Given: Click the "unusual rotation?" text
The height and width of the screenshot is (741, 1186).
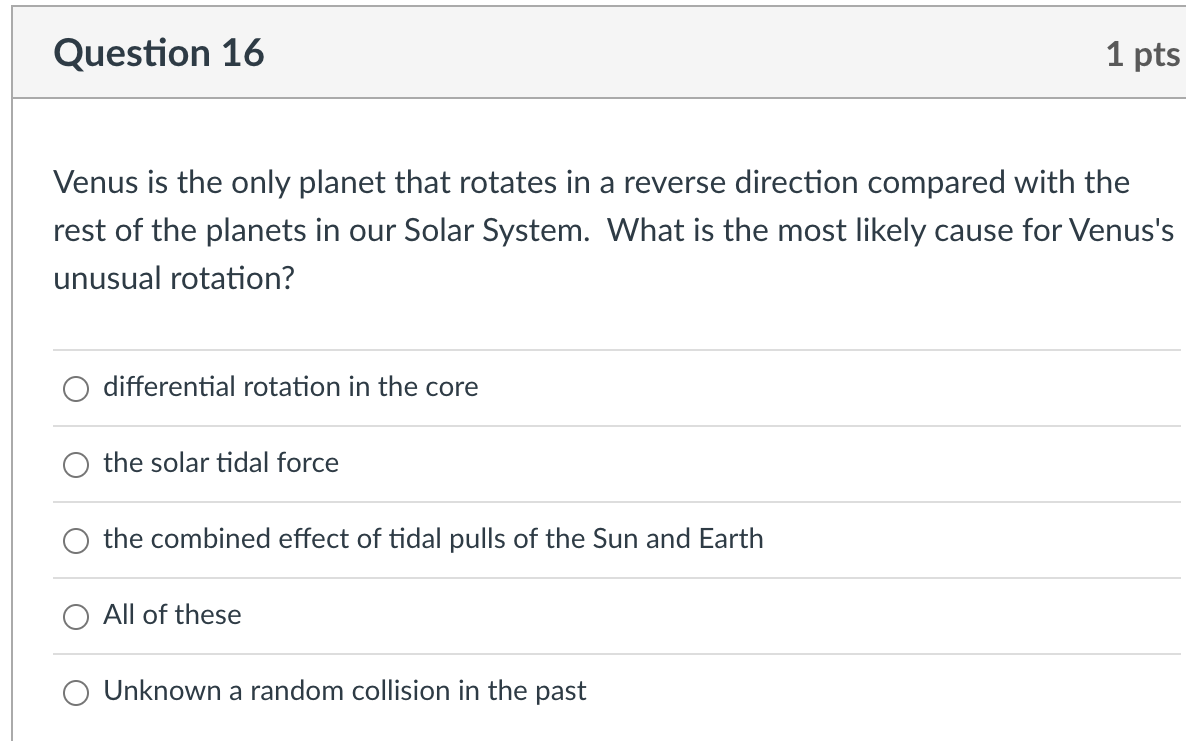Looking at the screenshot, I should [174, 279].
